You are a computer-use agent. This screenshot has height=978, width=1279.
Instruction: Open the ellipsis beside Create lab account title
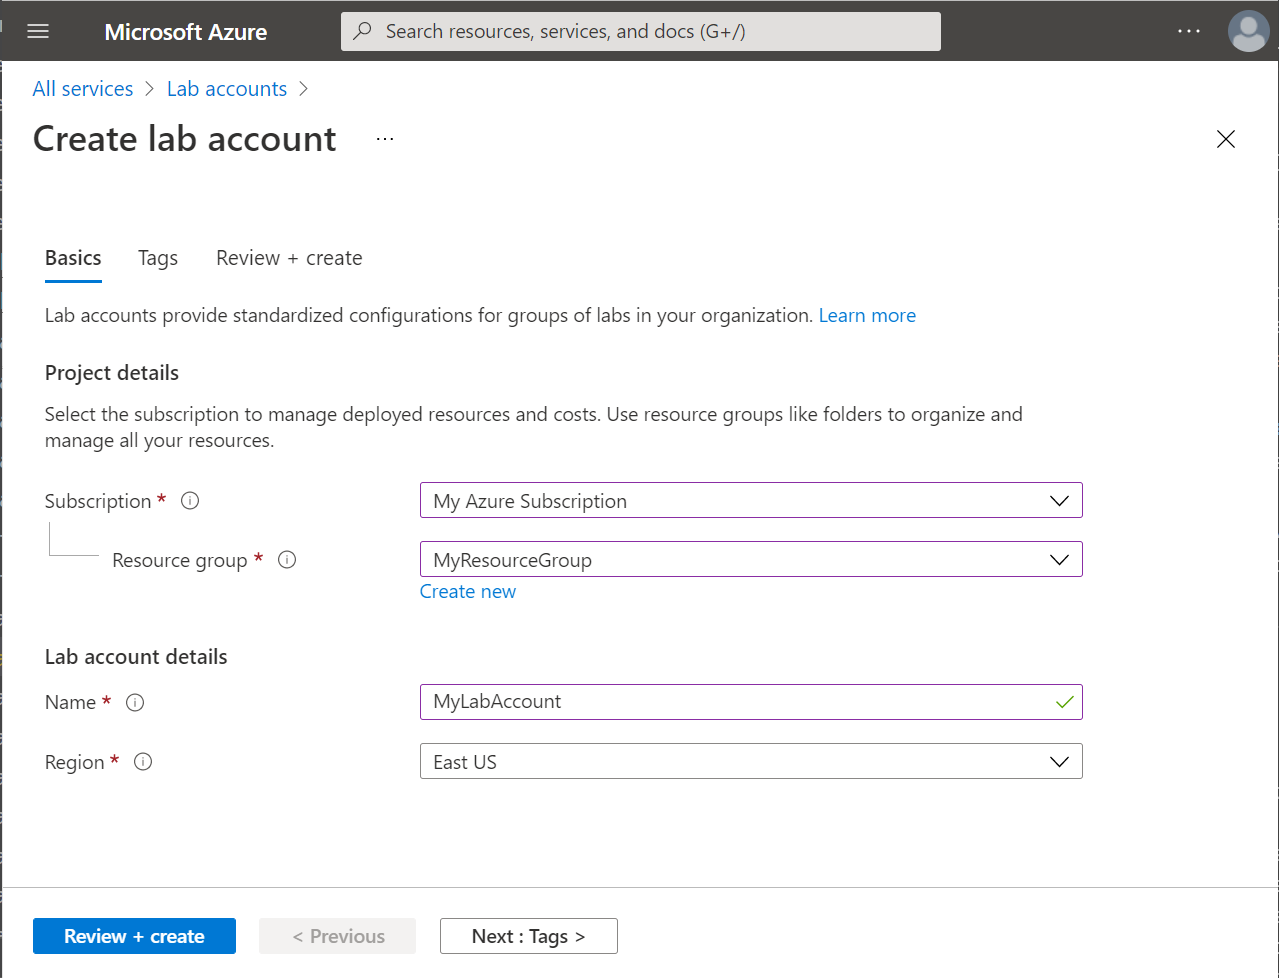click(x=384, y=138)
